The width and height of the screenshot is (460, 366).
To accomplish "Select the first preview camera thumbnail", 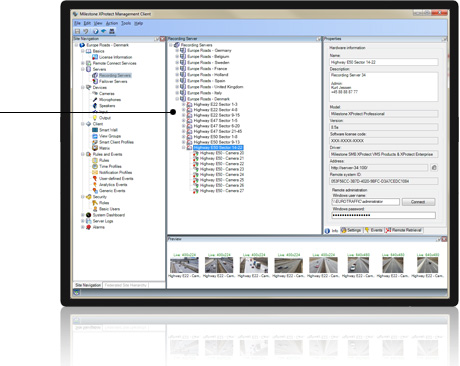I will (184, 266).
